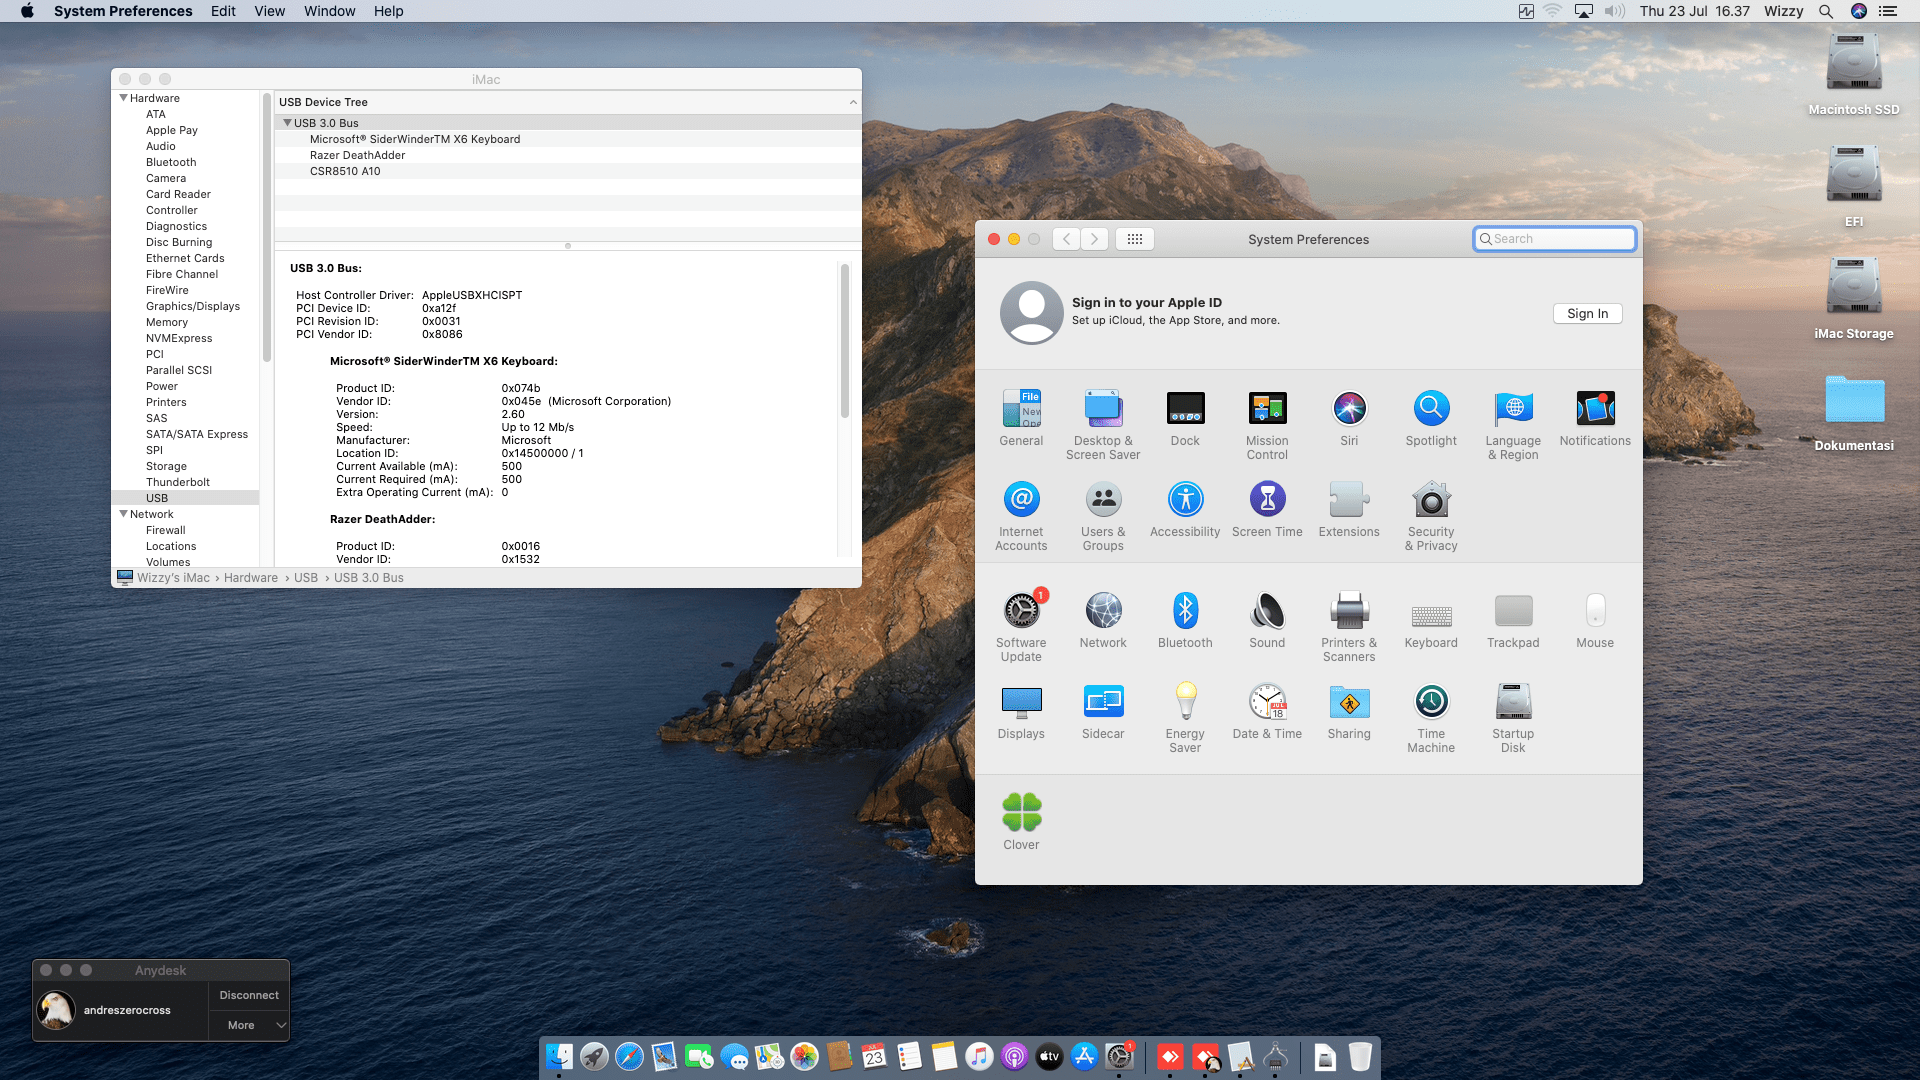Open Software Update preferences
1920x1080 pixels.
(1021, 627)
